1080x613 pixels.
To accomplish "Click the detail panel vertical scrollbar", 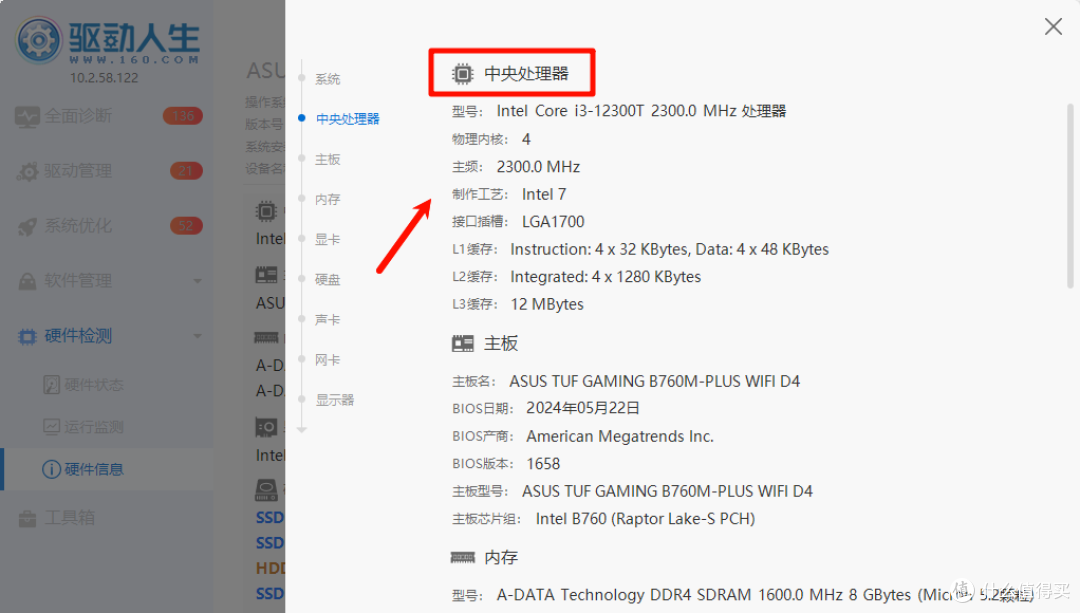I will coord(1070,196).
